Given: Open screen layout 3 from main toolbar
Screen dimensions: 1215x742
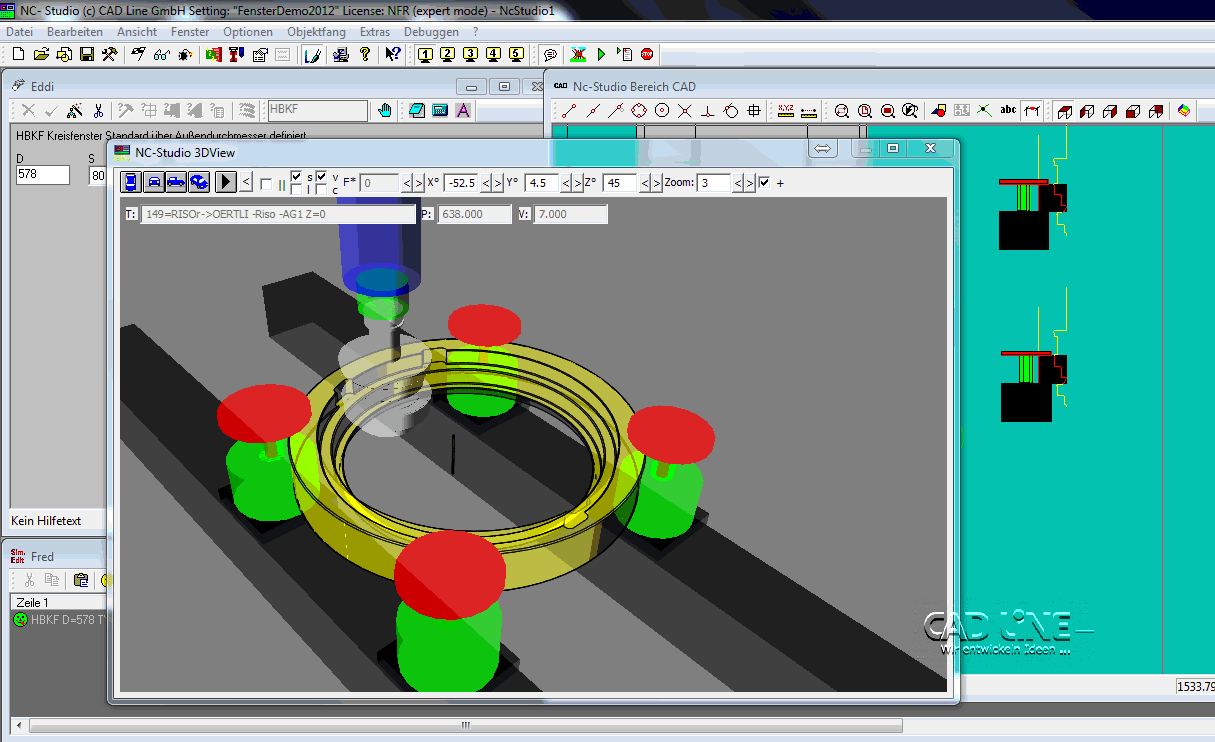Looking at the screenshot, I should pyautogui.click(x=469, y=55).
